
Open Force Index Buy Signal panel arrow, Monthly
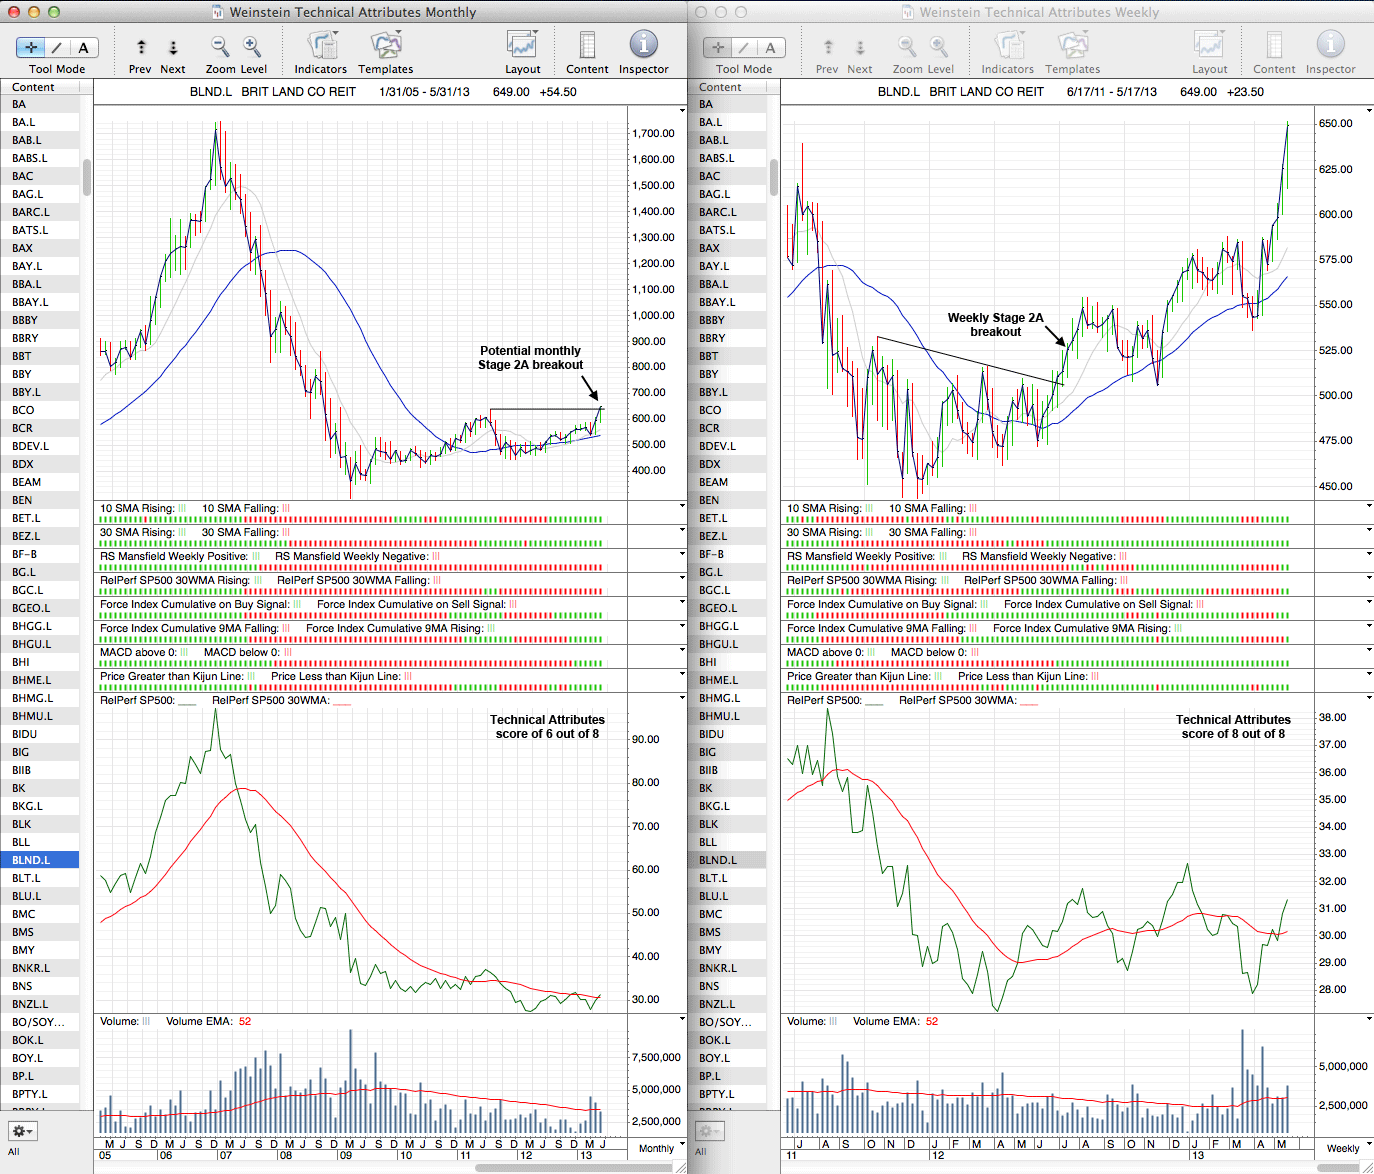coord(682,602)
